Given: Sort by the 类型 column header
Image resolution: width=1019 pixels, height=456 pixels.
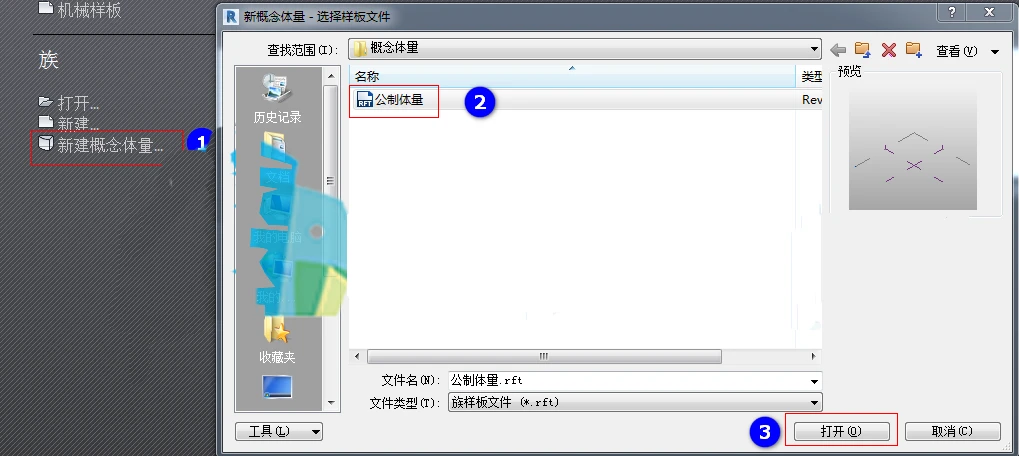Looking at the screenshot, I should (810, 77).
